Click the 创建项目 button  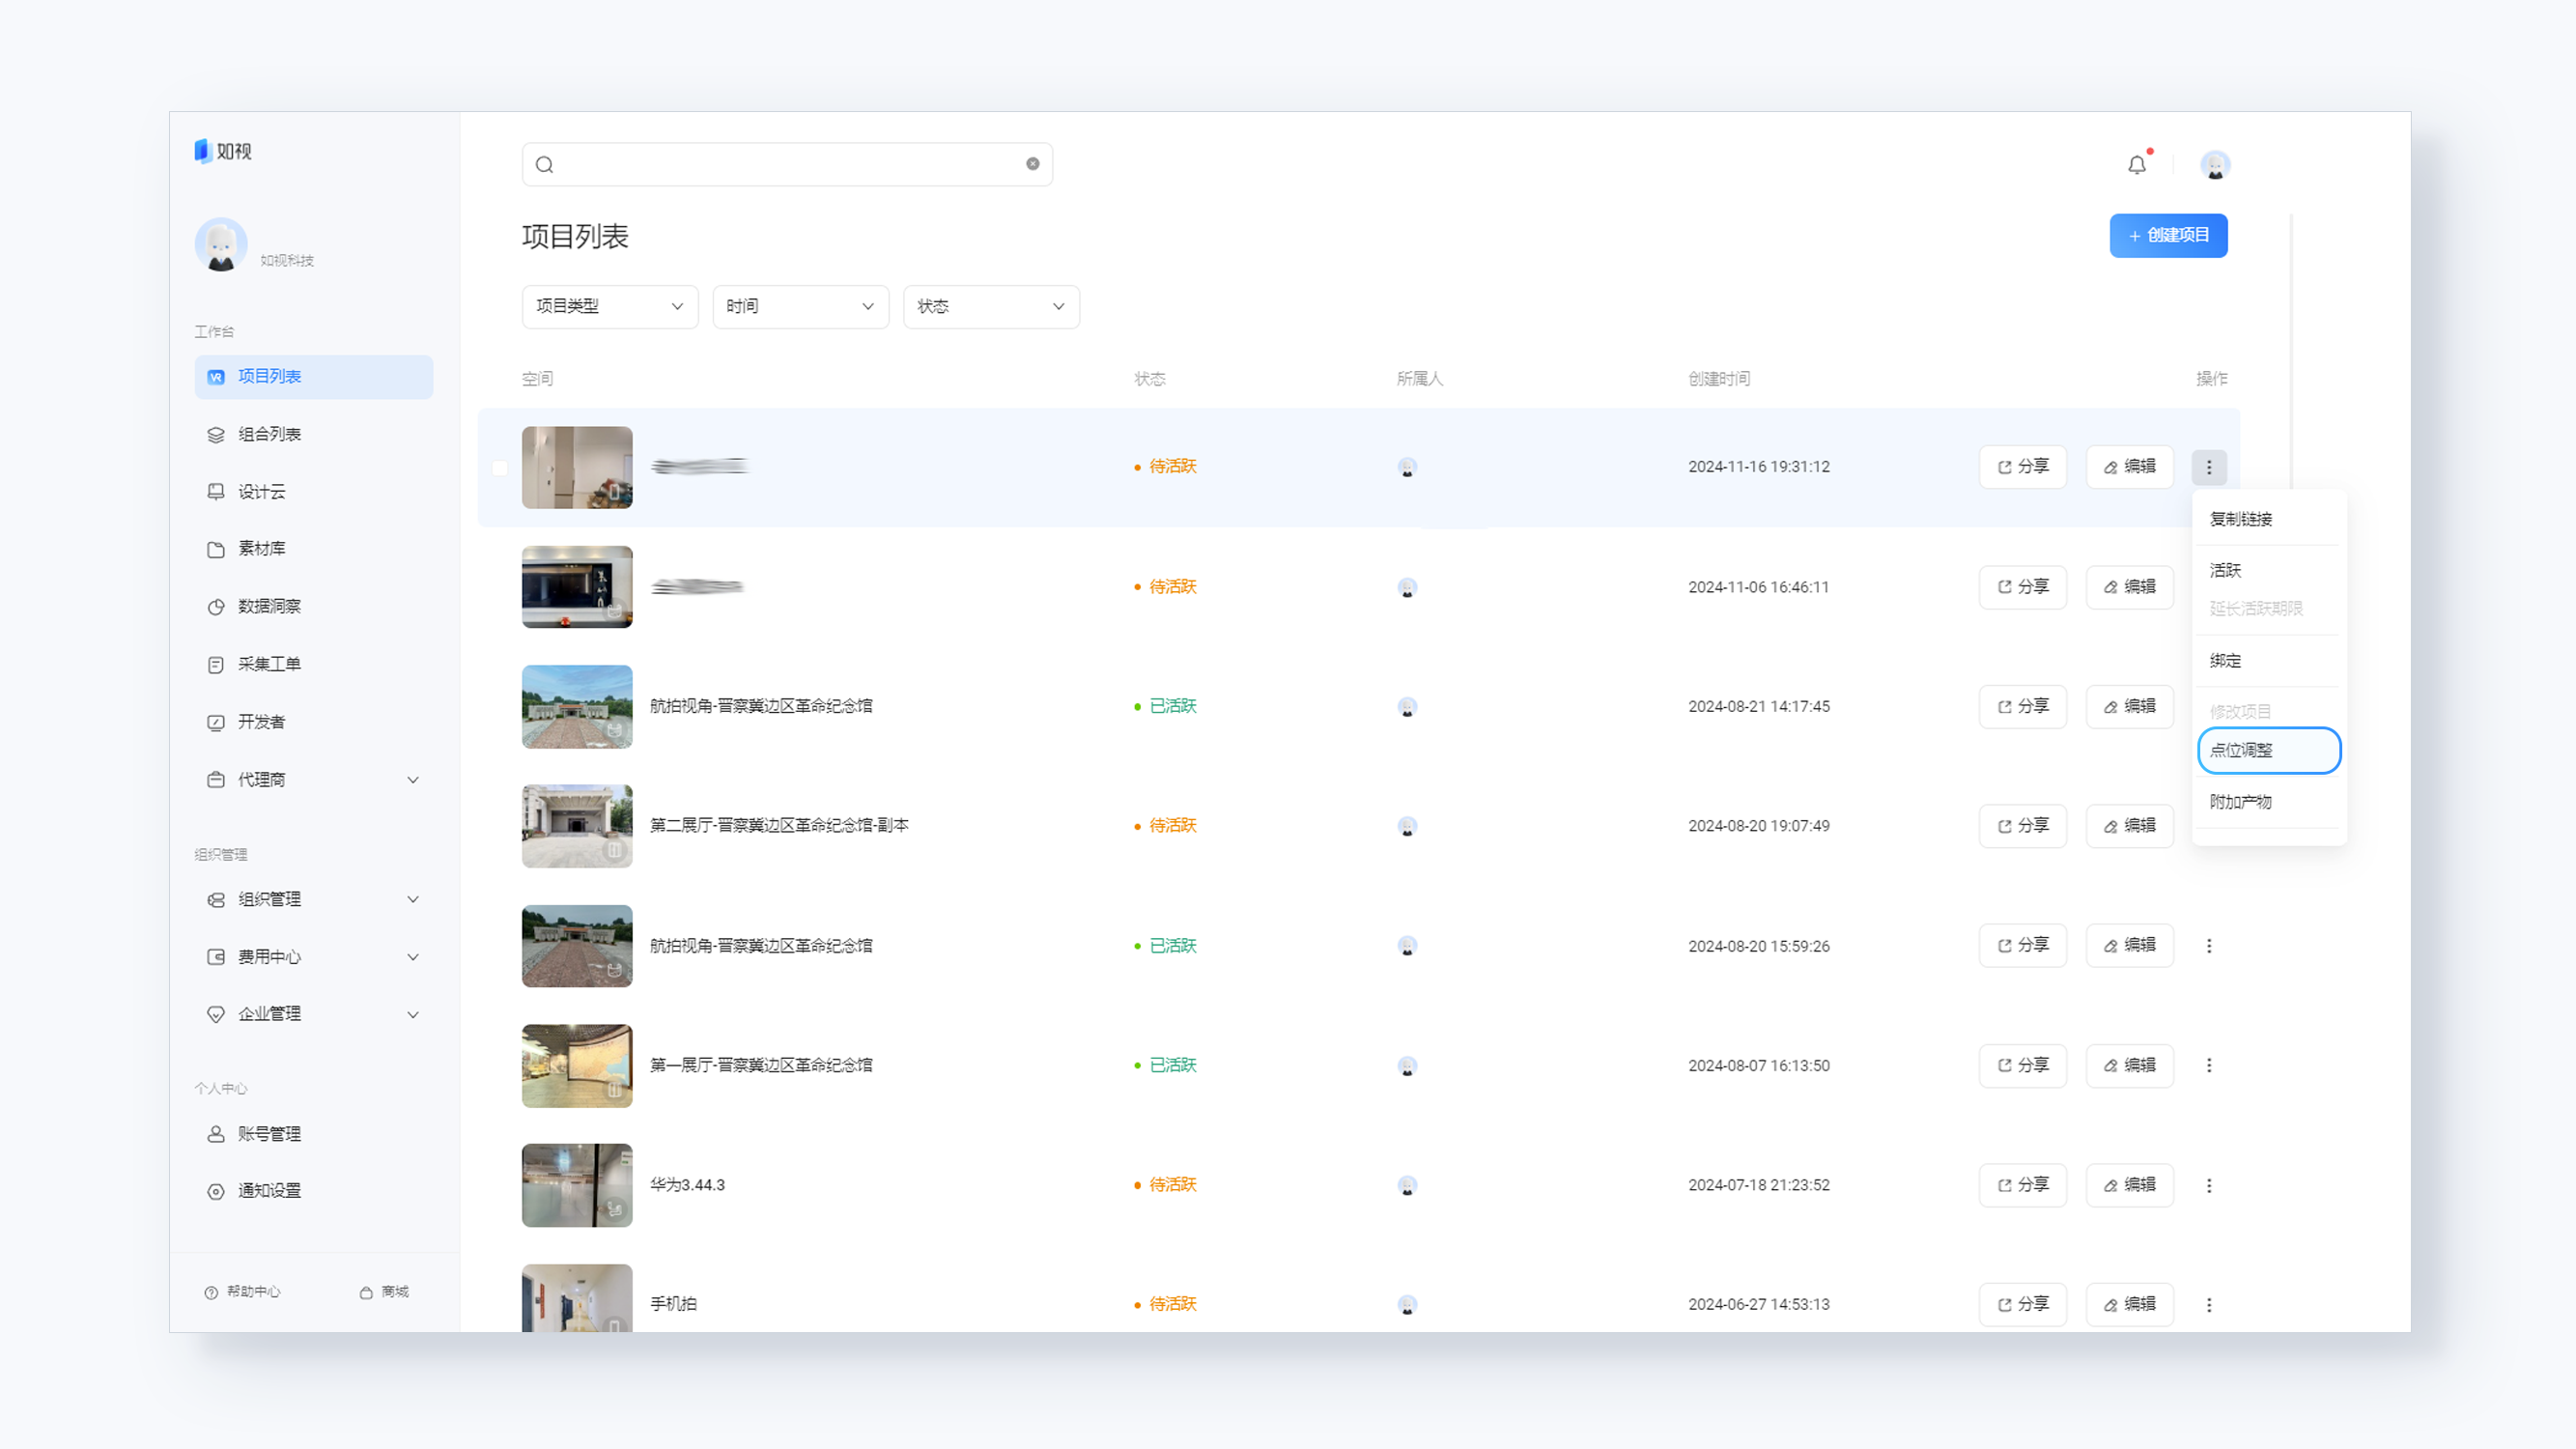coord(2168,236)
